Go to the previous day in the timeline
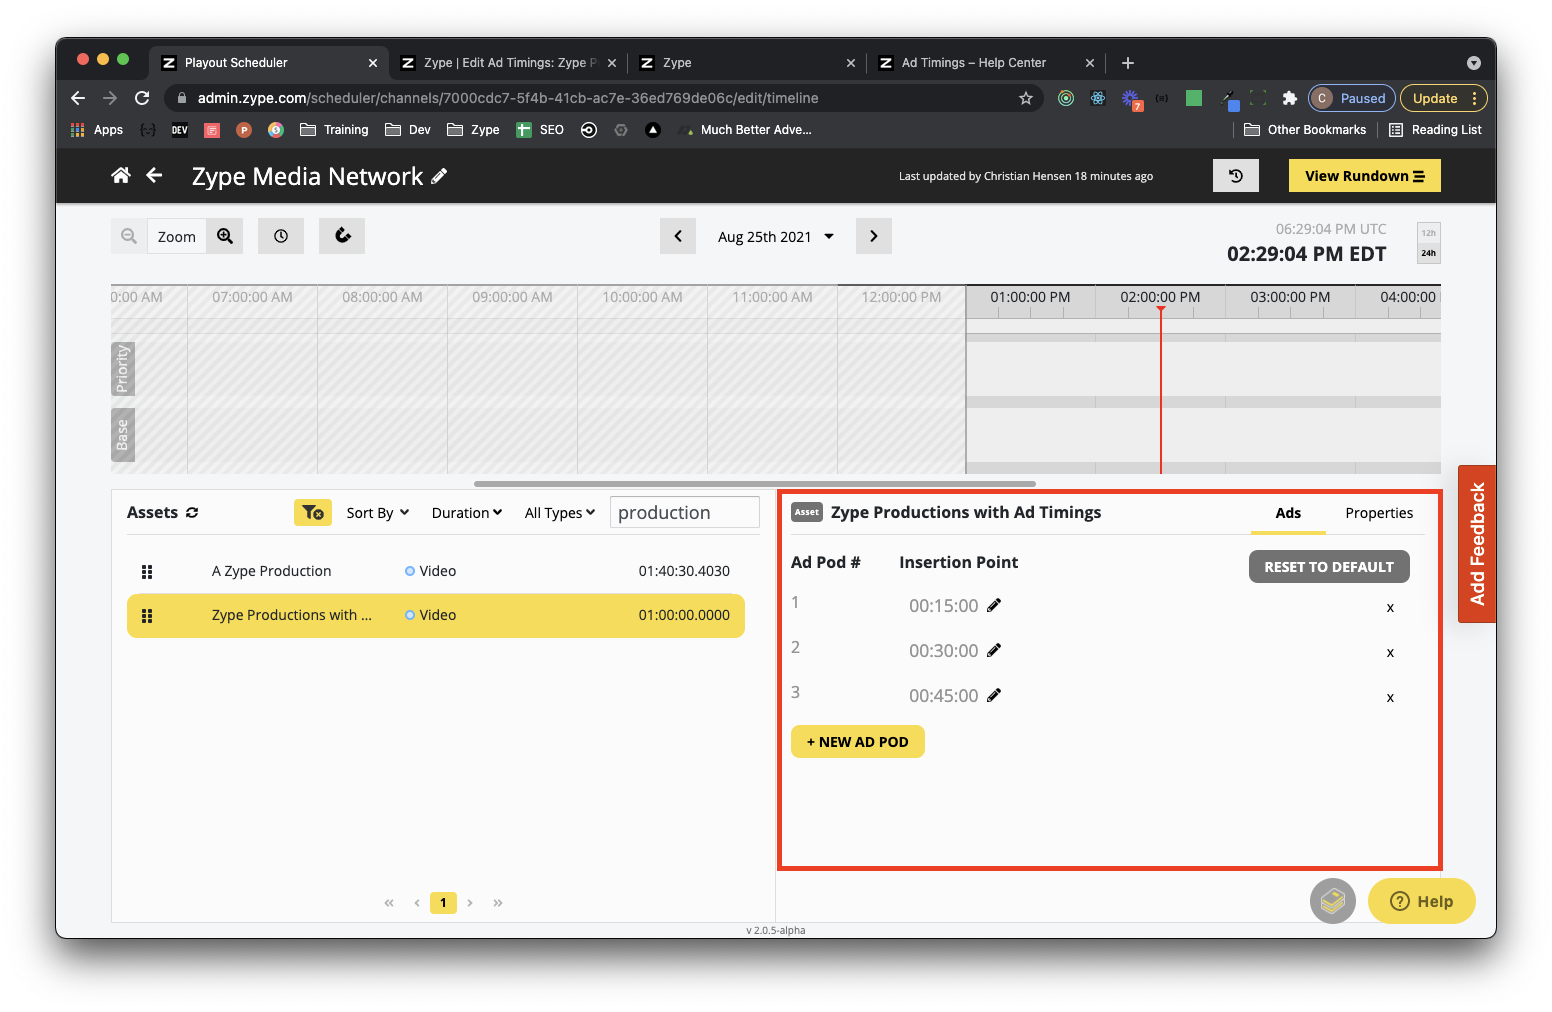 (x=678, y=236)
